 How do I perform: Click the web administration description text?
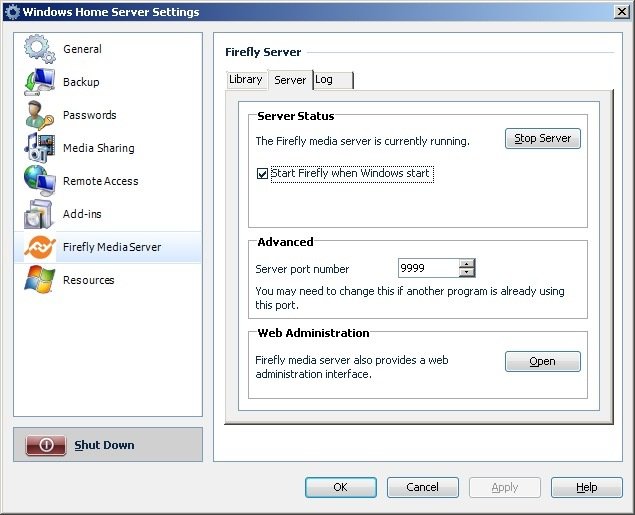352,367
